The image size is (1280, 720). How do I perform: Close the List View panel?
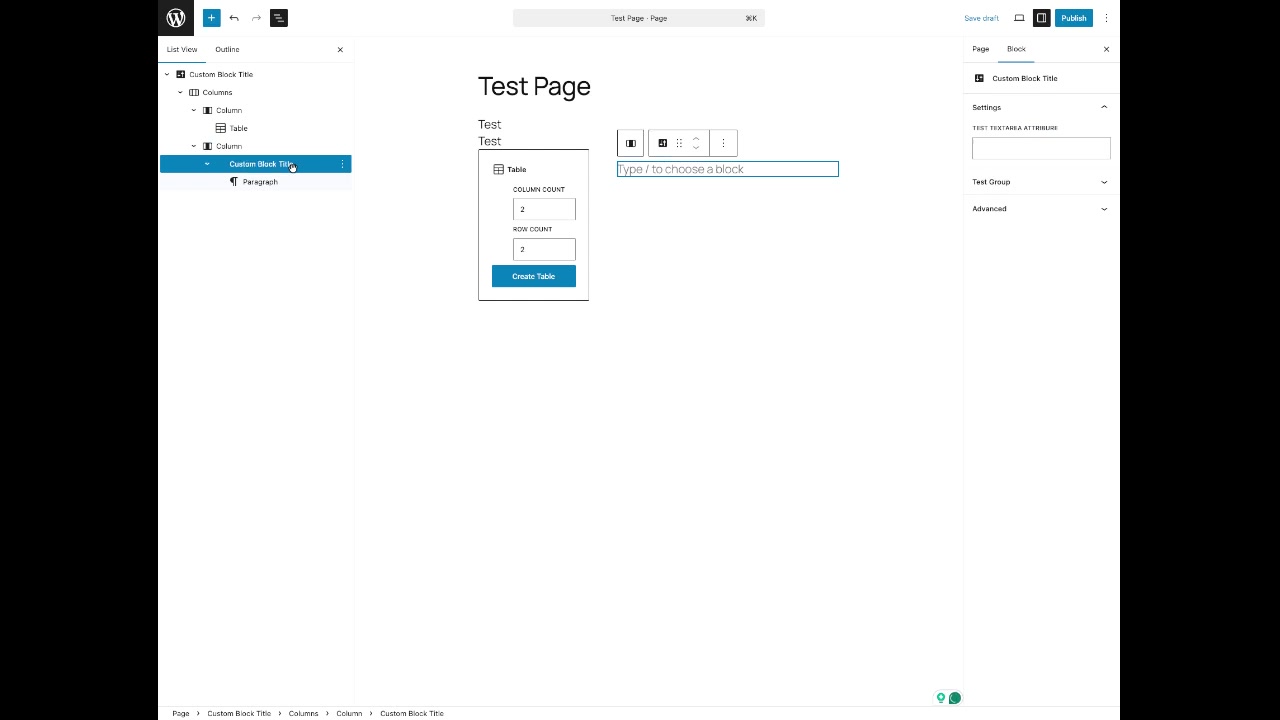pos(340,49)
